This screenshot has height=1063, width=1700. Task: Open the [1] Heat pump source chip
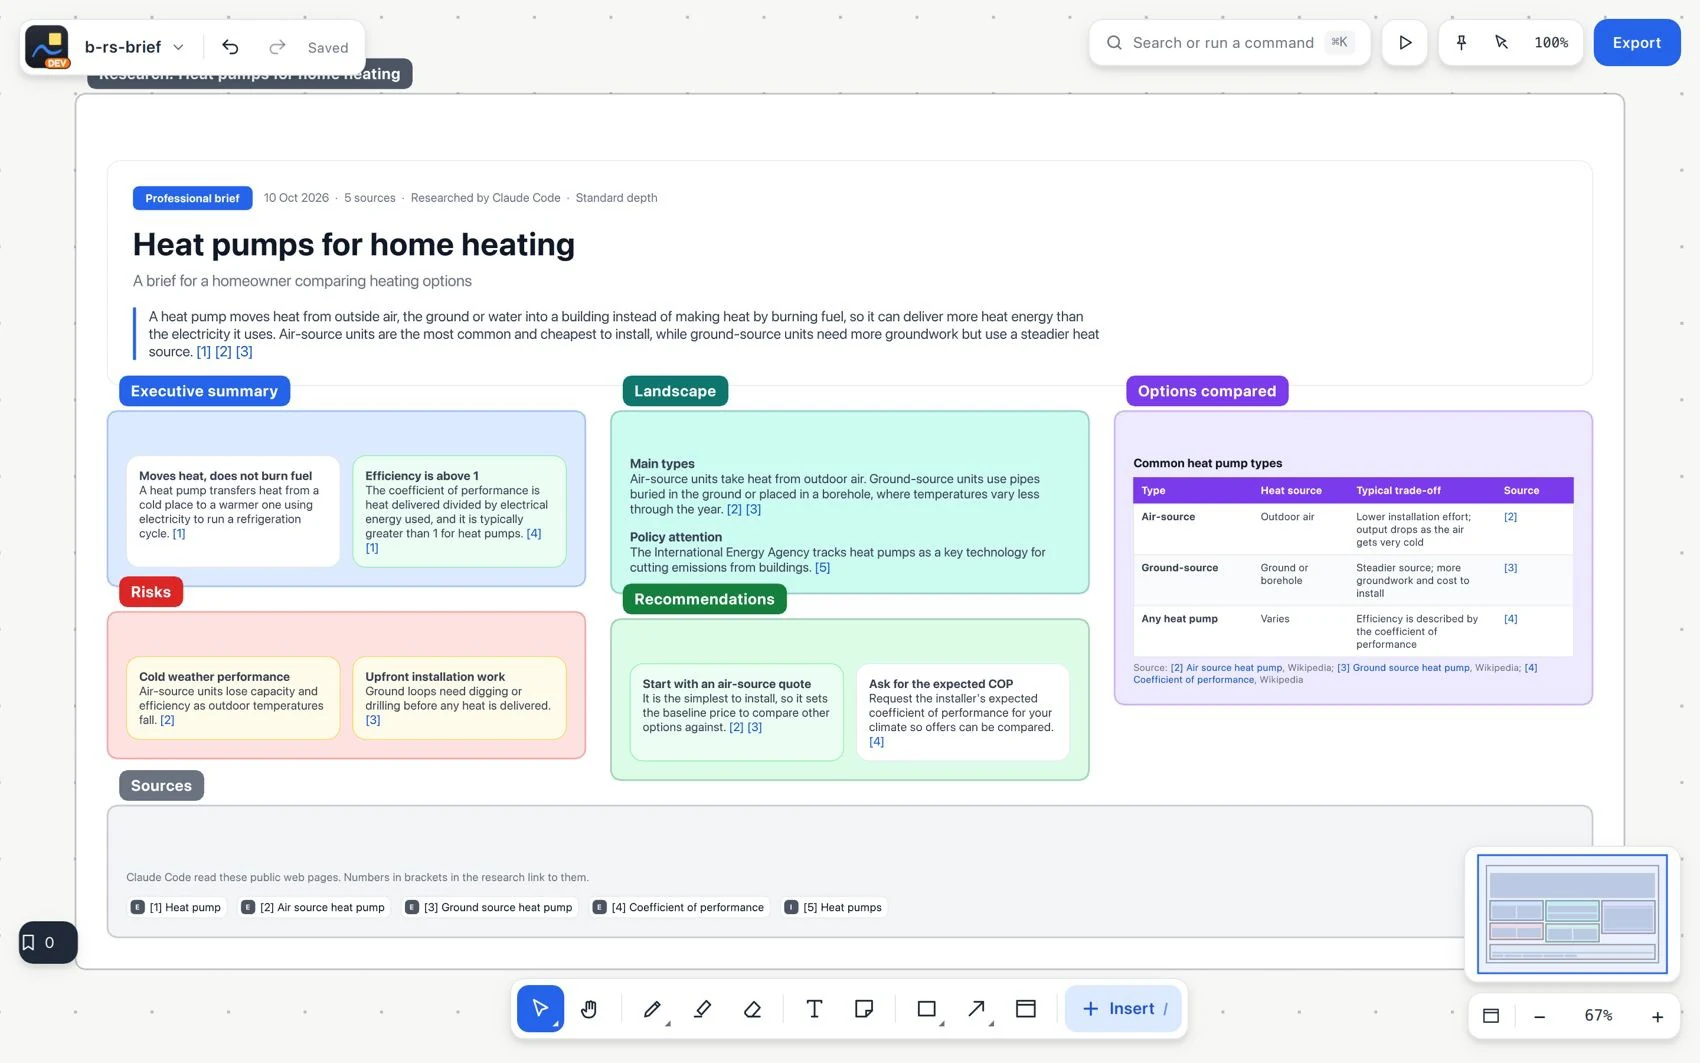(x=177, y=907)
